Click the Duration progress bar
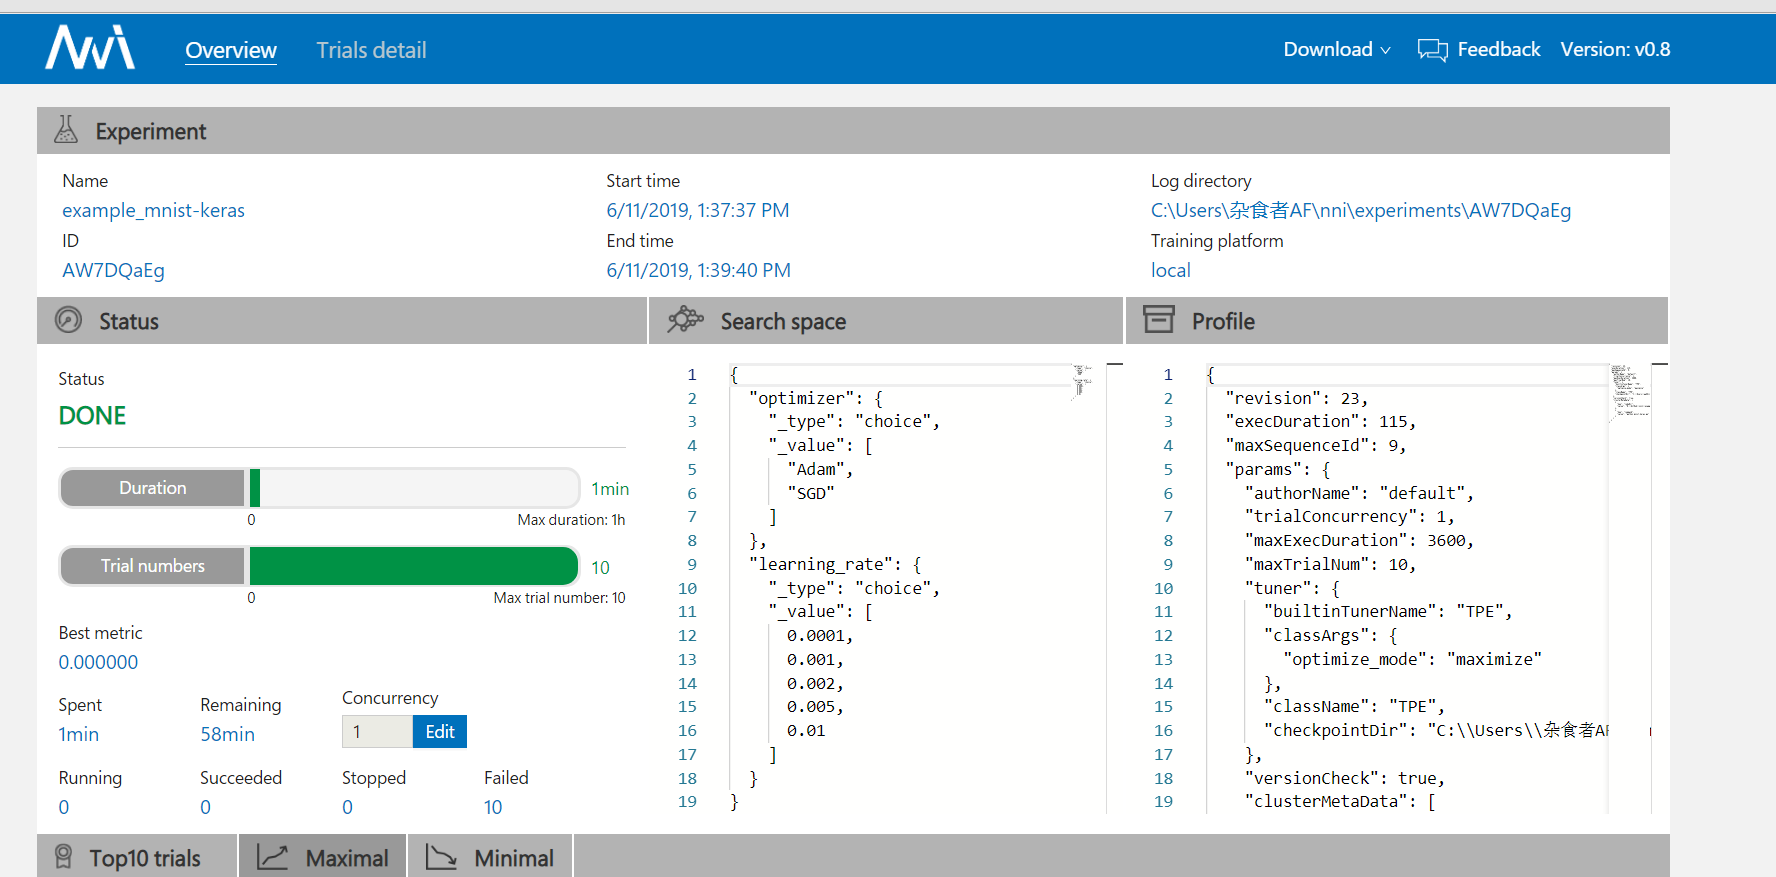The width and height of the screenshot is (1776, 877). (x=320, y=488)
